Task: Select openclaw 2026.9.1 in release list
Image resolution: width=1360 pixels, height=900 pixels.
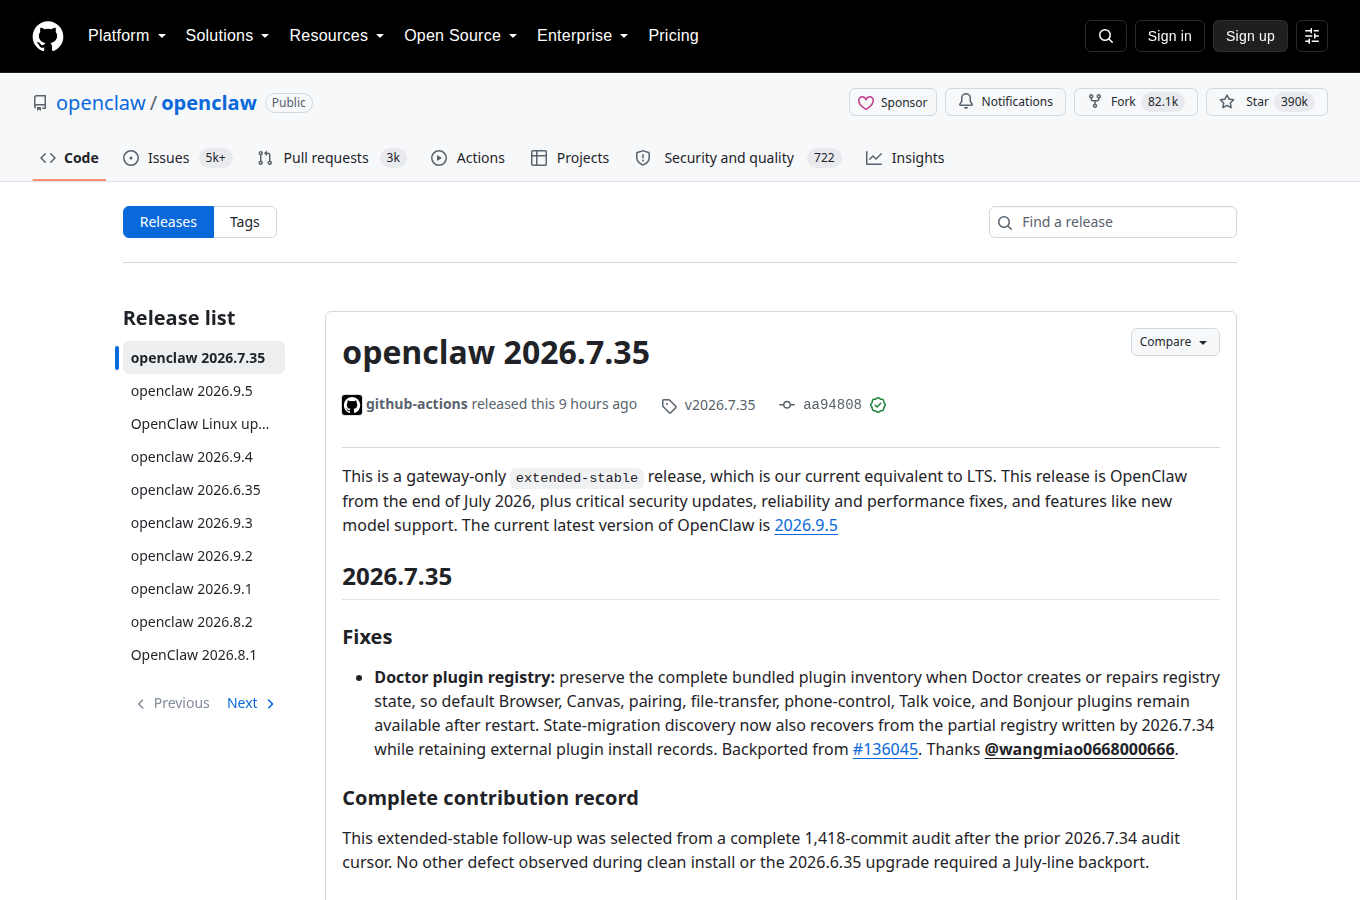Action: (204, 589)
